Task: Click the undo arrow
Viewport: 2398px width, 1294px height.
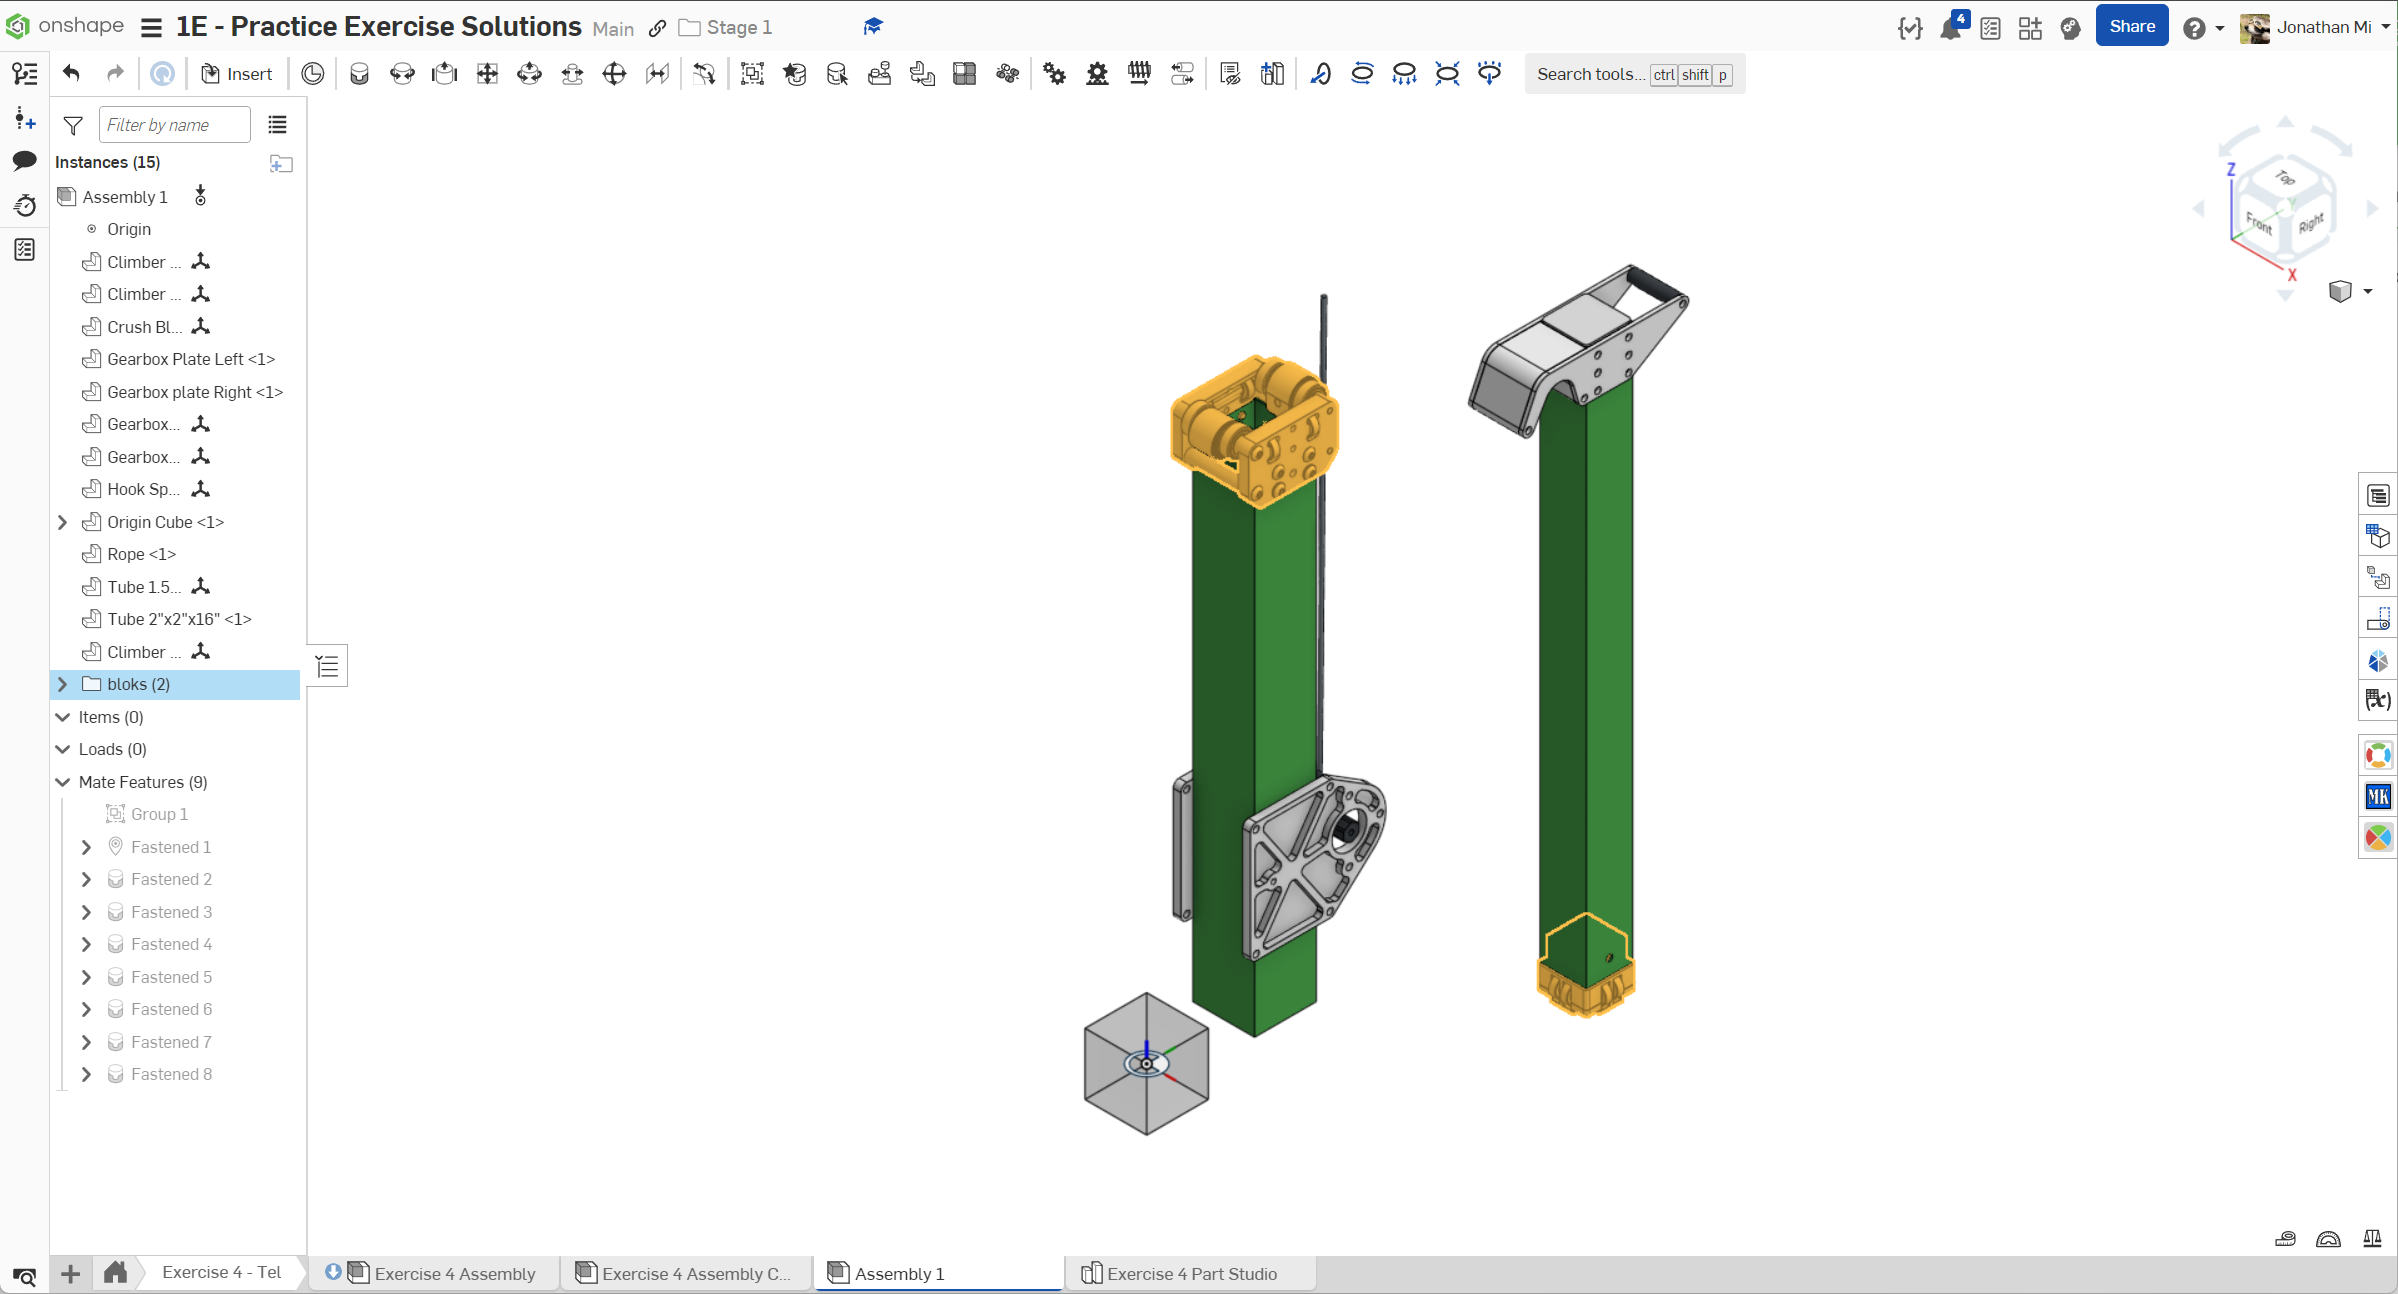Action: point(71,73)
